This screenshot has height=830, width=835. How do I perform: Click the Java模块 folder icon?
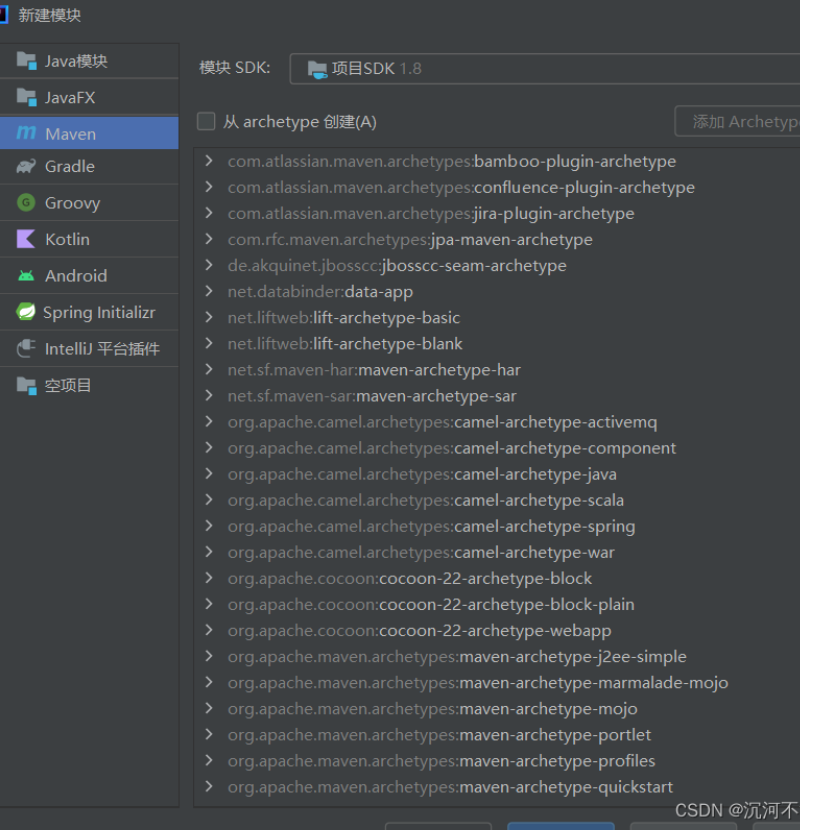[26, 61]
